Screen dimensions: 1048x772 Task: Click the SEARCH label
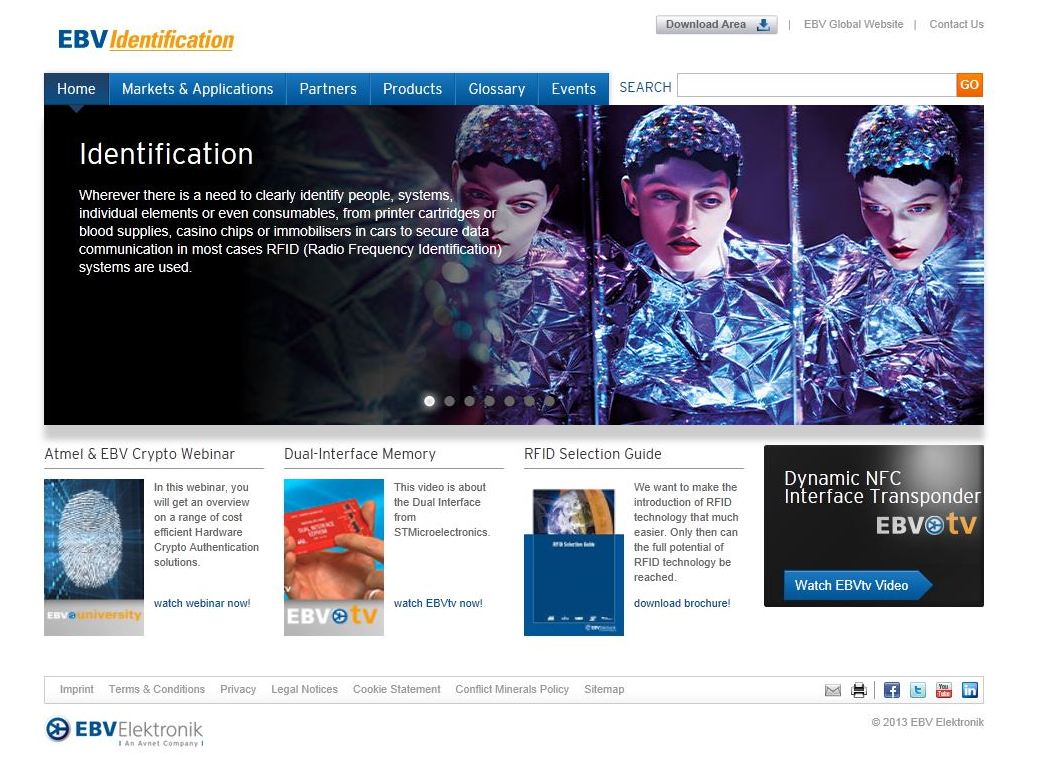click(x=645, y=88)
